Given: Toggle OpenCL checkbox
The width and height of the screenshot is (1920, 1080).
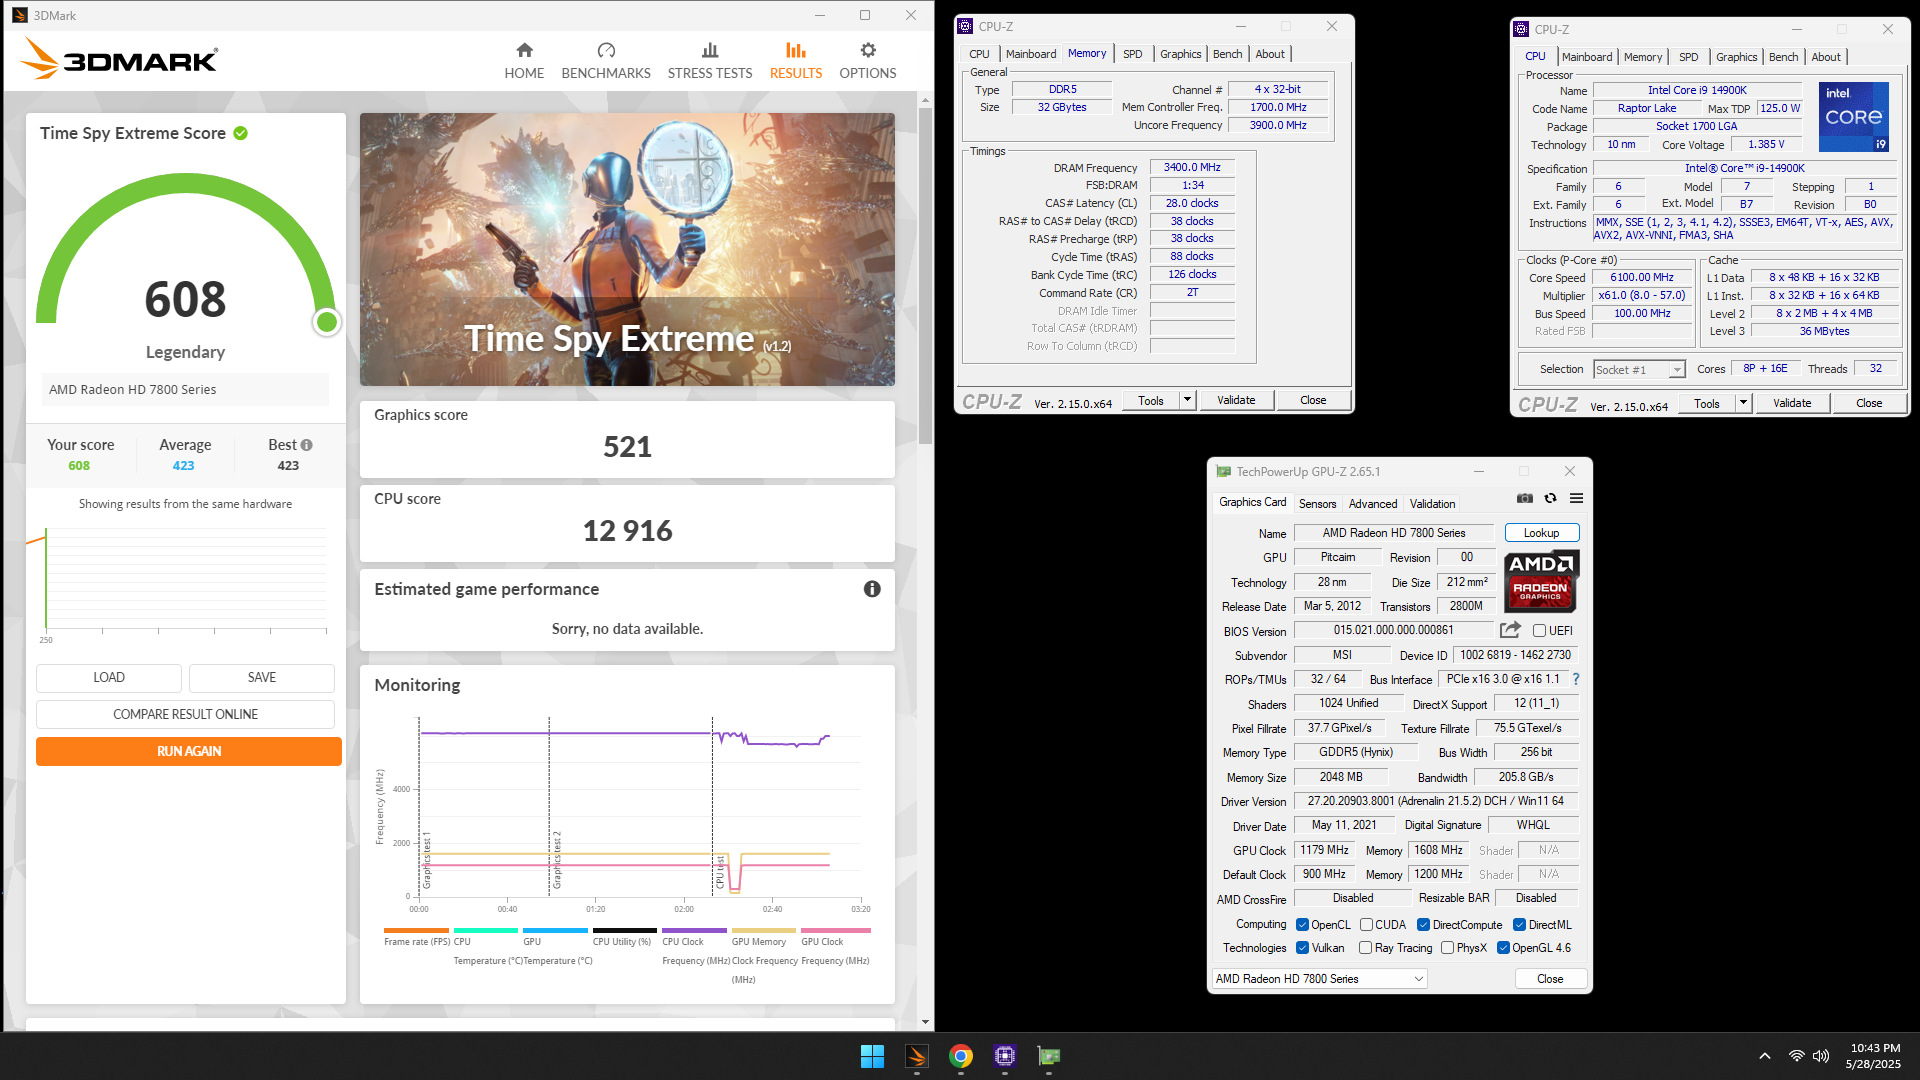Looking at the screenshot, I should point(1302,925).
